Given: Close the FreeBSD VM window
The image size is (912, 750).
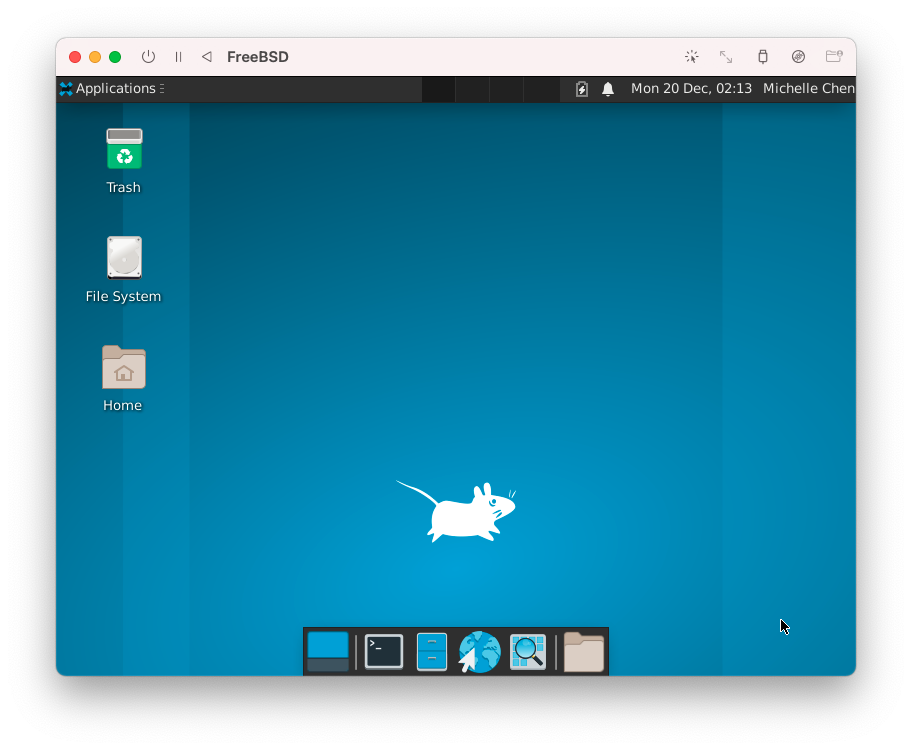Looking at the screenshot, I should (x=75, y=56).
